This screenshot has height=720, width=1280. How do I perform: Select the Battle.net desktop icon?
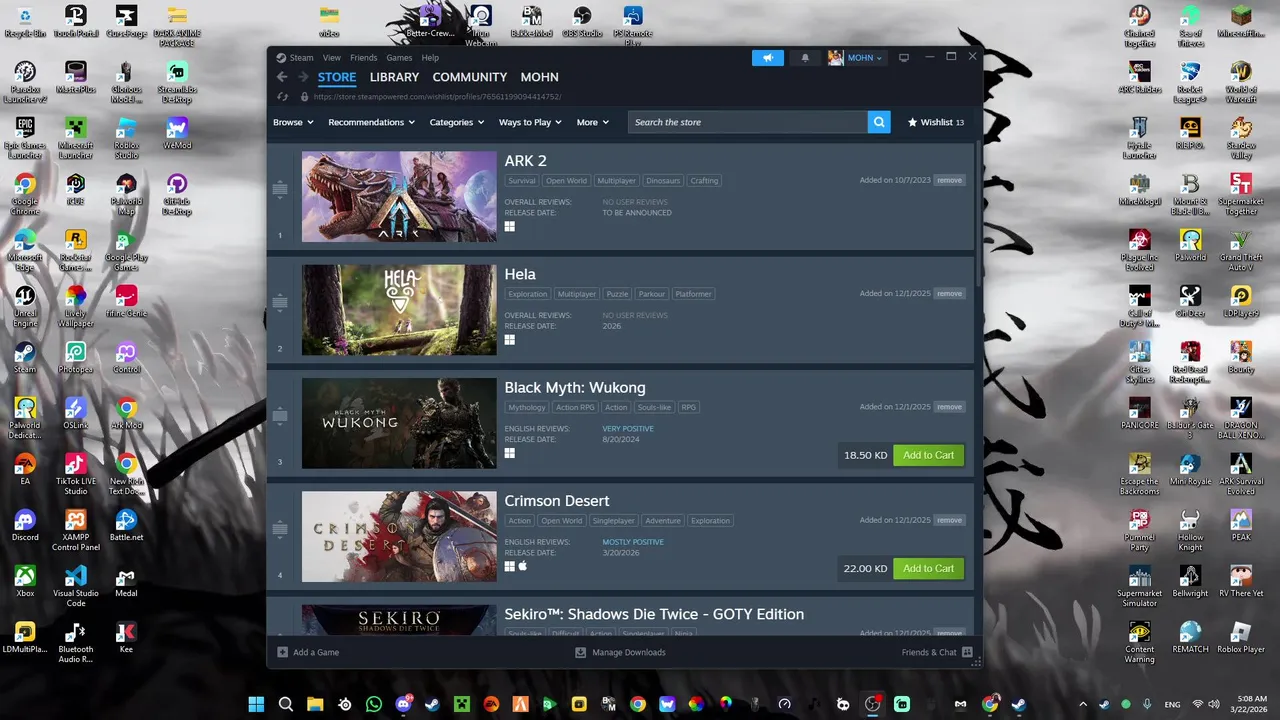(126, 525)
